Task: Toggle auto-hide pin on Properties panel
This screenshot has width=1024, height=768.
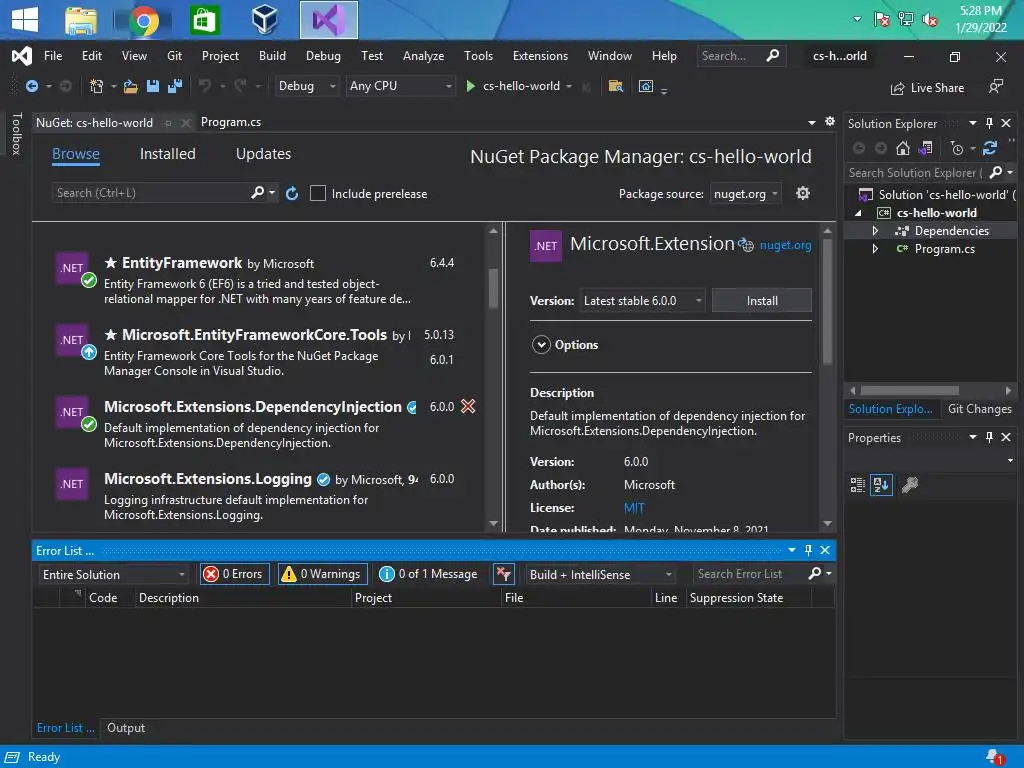Action: pyautogui.click(x=989, y=437)
